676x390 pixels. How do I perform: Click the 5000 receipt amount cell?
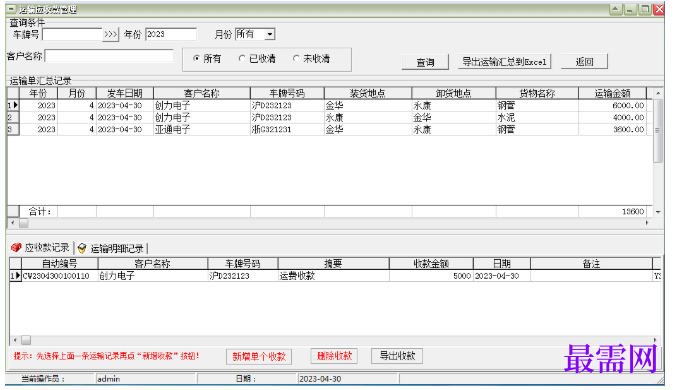[x=431, y=276]
